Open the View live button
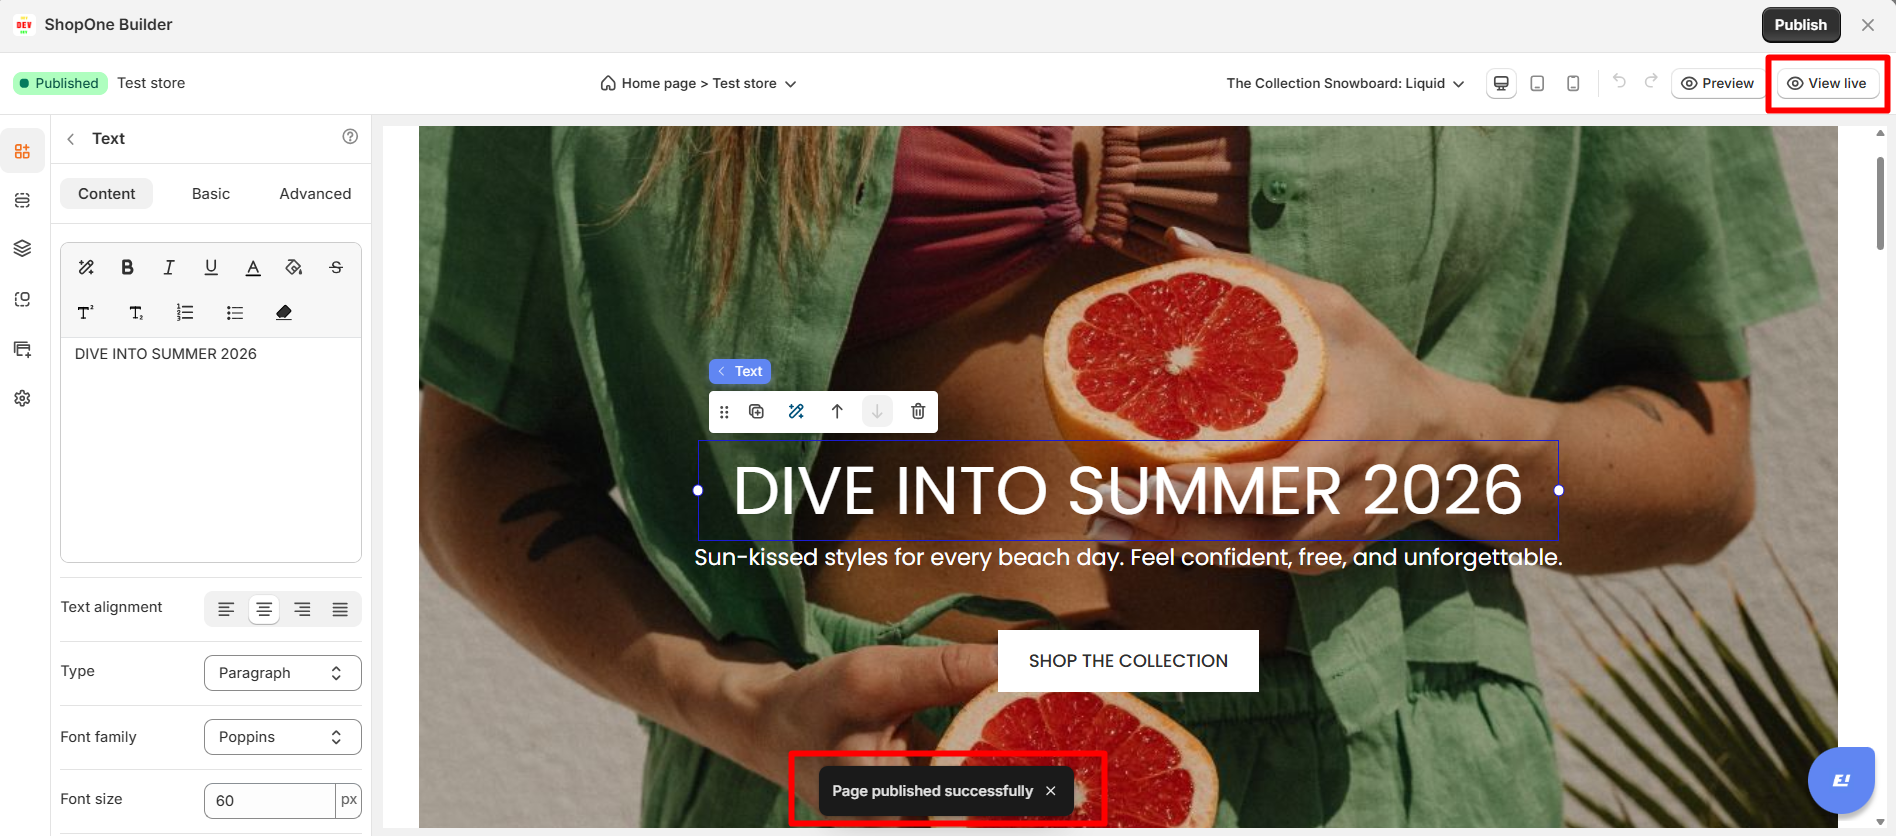This screenshot has height=836, width=1896. pos(1827,83)
